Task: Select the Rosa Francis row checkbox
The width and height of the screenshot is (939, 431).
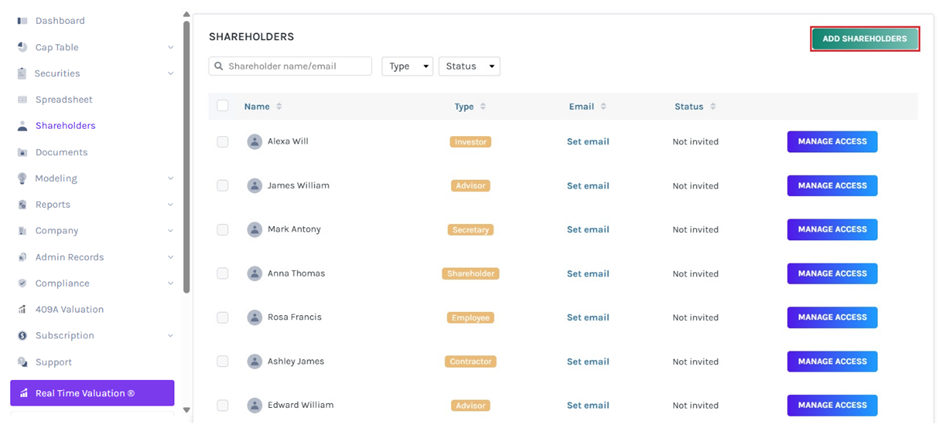Action: tap(222, 318)
